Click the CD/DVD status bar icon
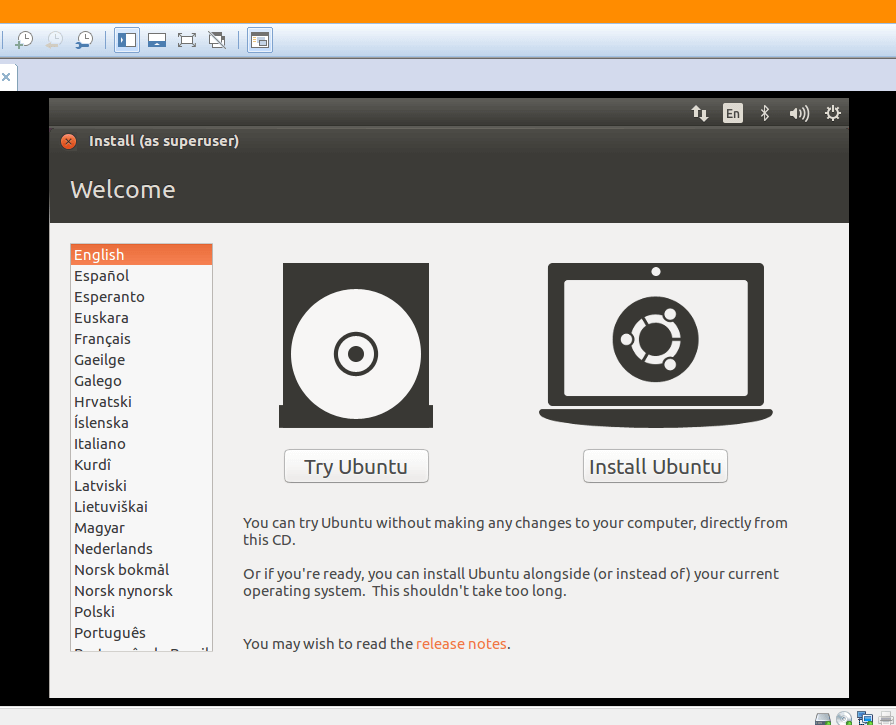 [x=843, y=717]
